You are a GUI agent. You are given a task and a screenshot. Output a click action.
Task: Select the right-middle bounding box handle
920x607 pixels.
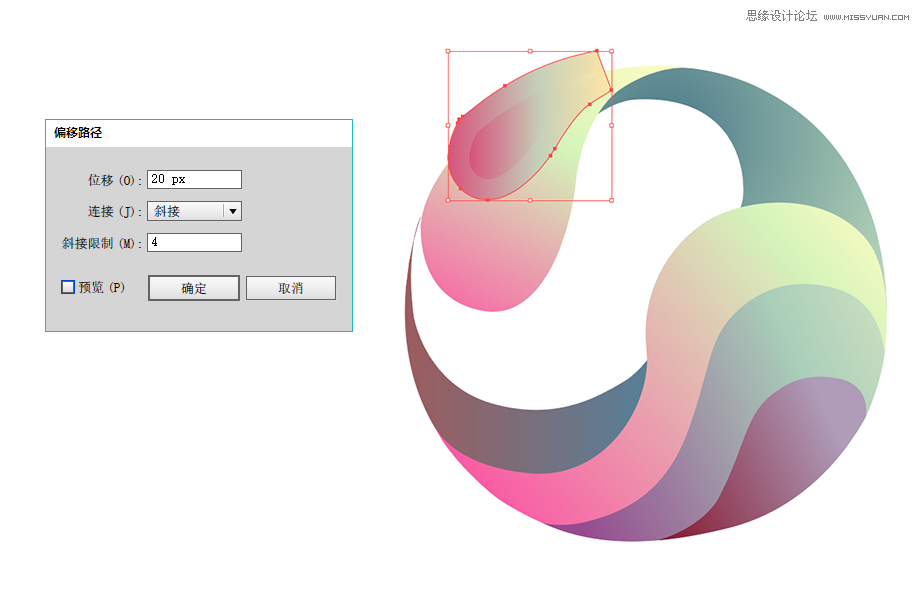pyautogui.click(x=611, y=126)
